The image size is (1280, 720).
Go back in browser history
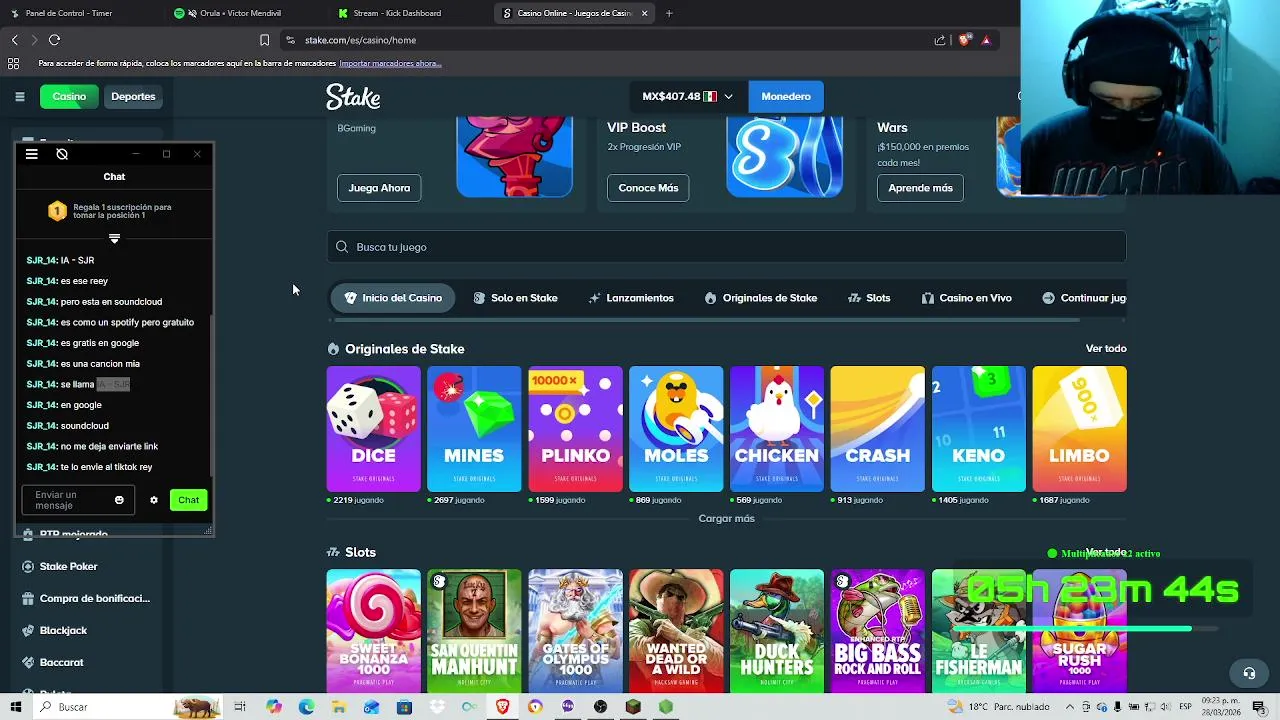(x=14, y=40)
